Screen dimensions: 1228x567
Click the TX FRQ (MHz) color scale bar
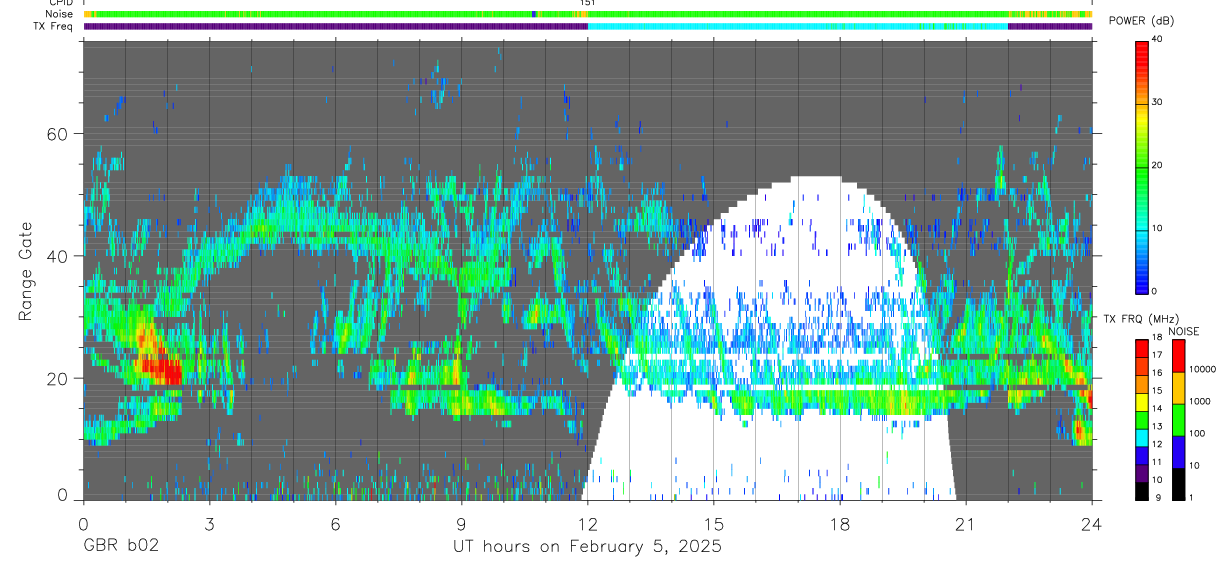tap(1142, 418)
